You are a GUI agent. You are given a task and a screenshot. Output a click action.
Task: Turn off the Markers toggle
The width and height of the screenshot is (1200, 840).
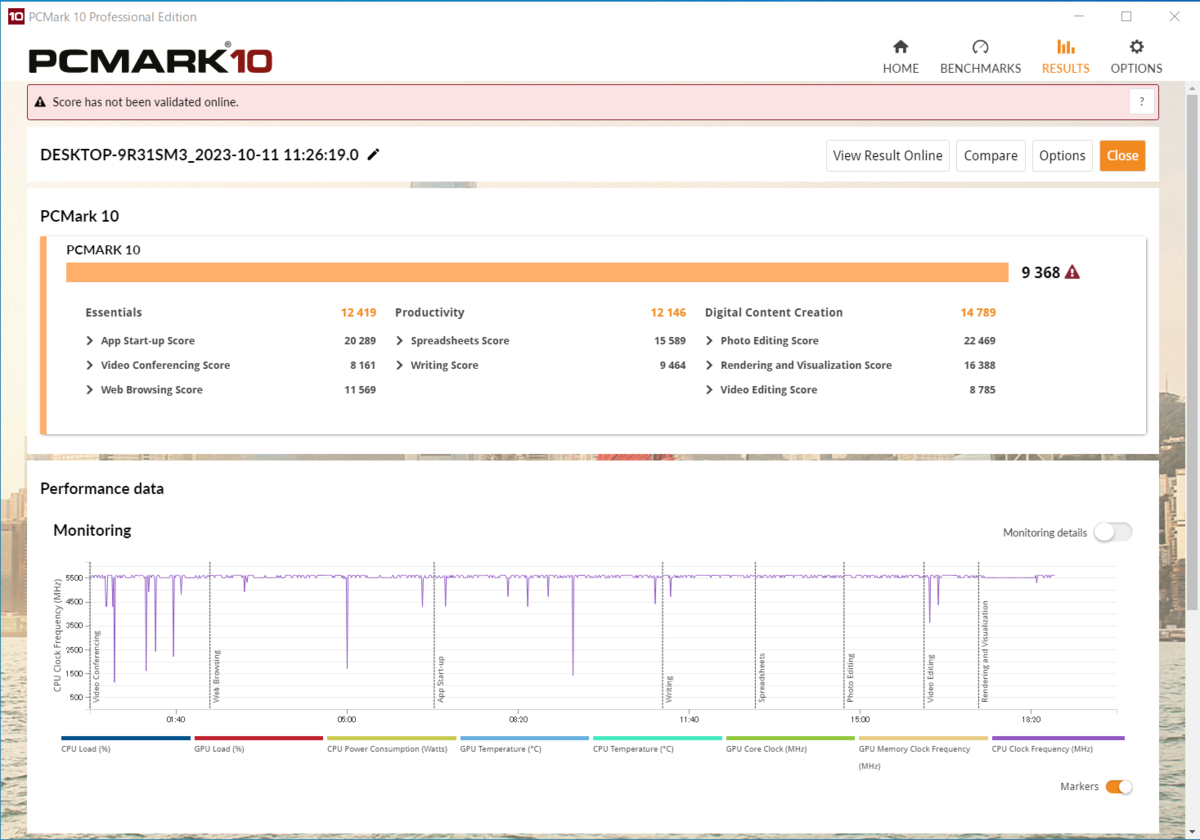1118,787
